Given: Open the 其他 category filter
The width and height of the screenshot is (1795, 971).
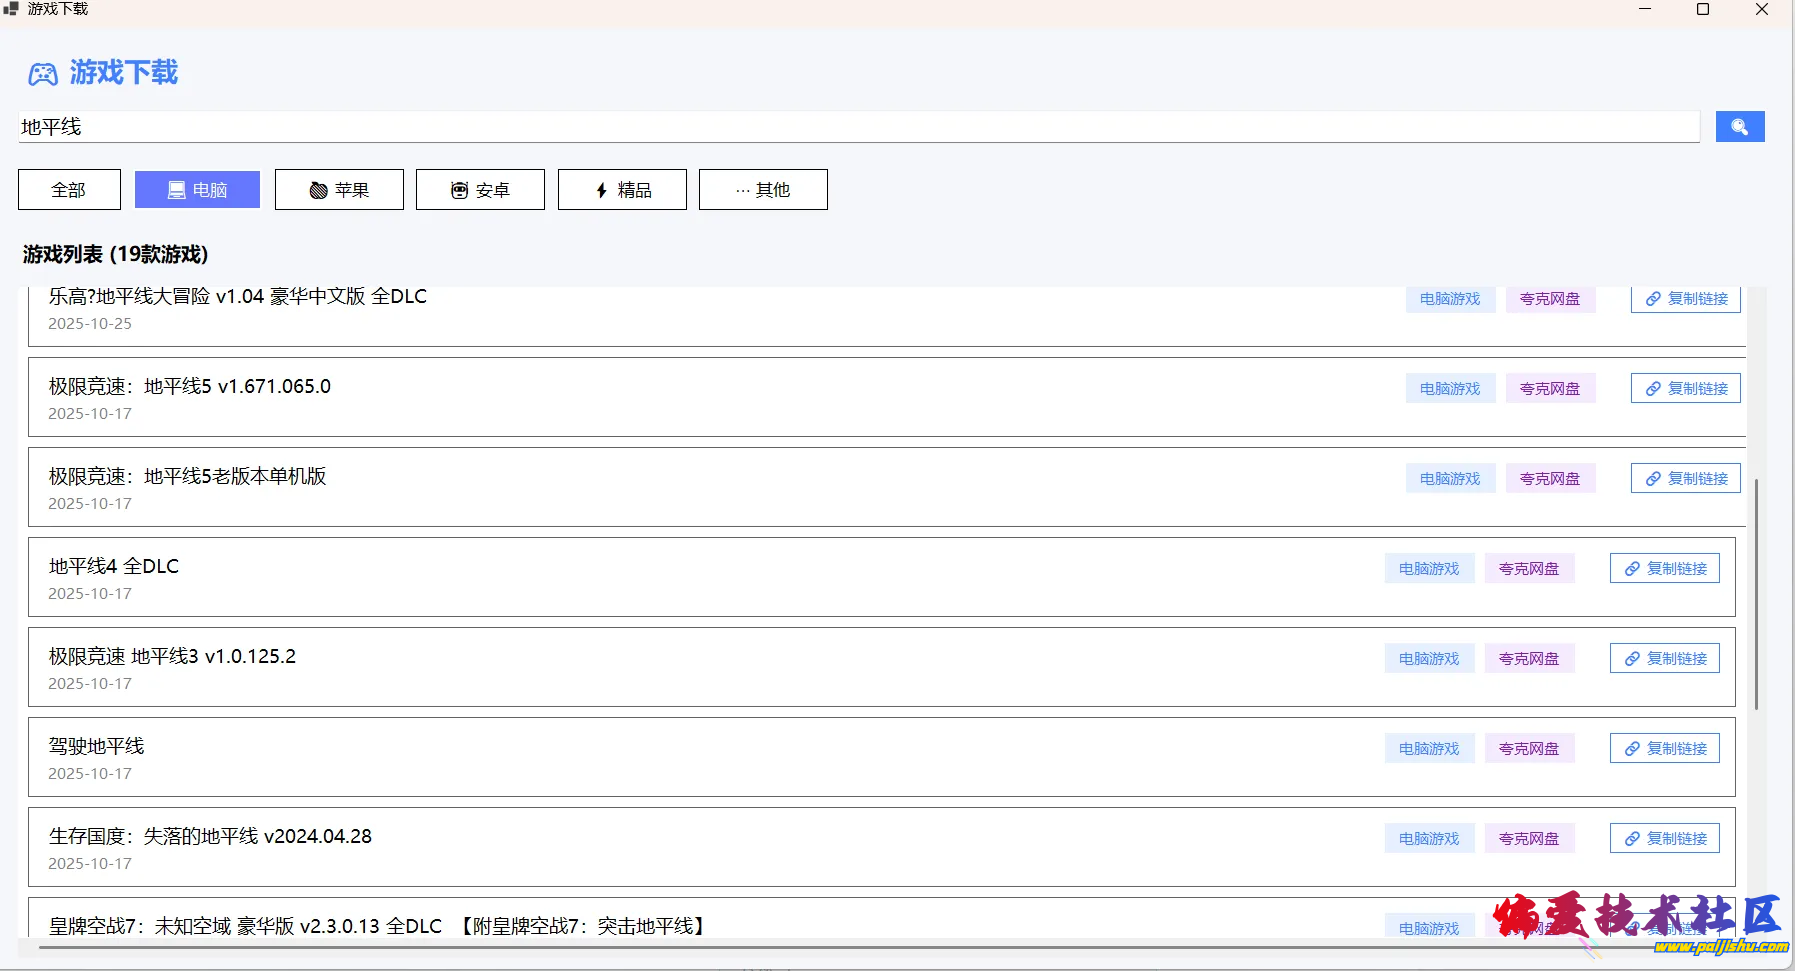Looking at the screenshot, I should click(x=763, y=190).
